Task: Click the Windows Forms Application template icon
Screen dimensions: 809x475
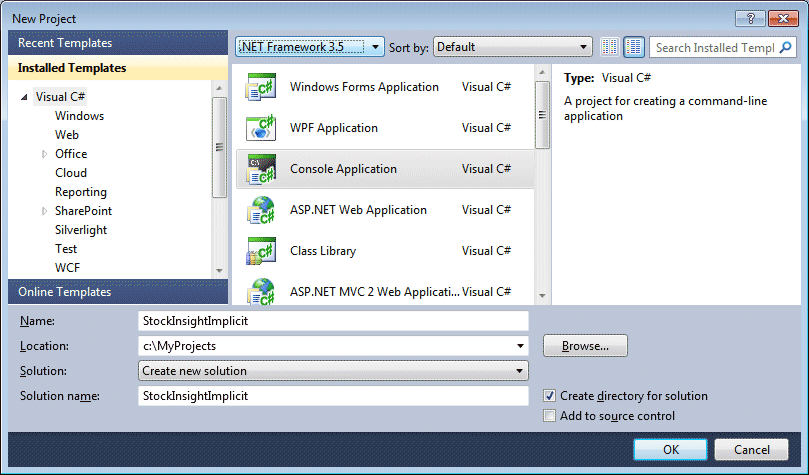Action: [x=260, y=88]
